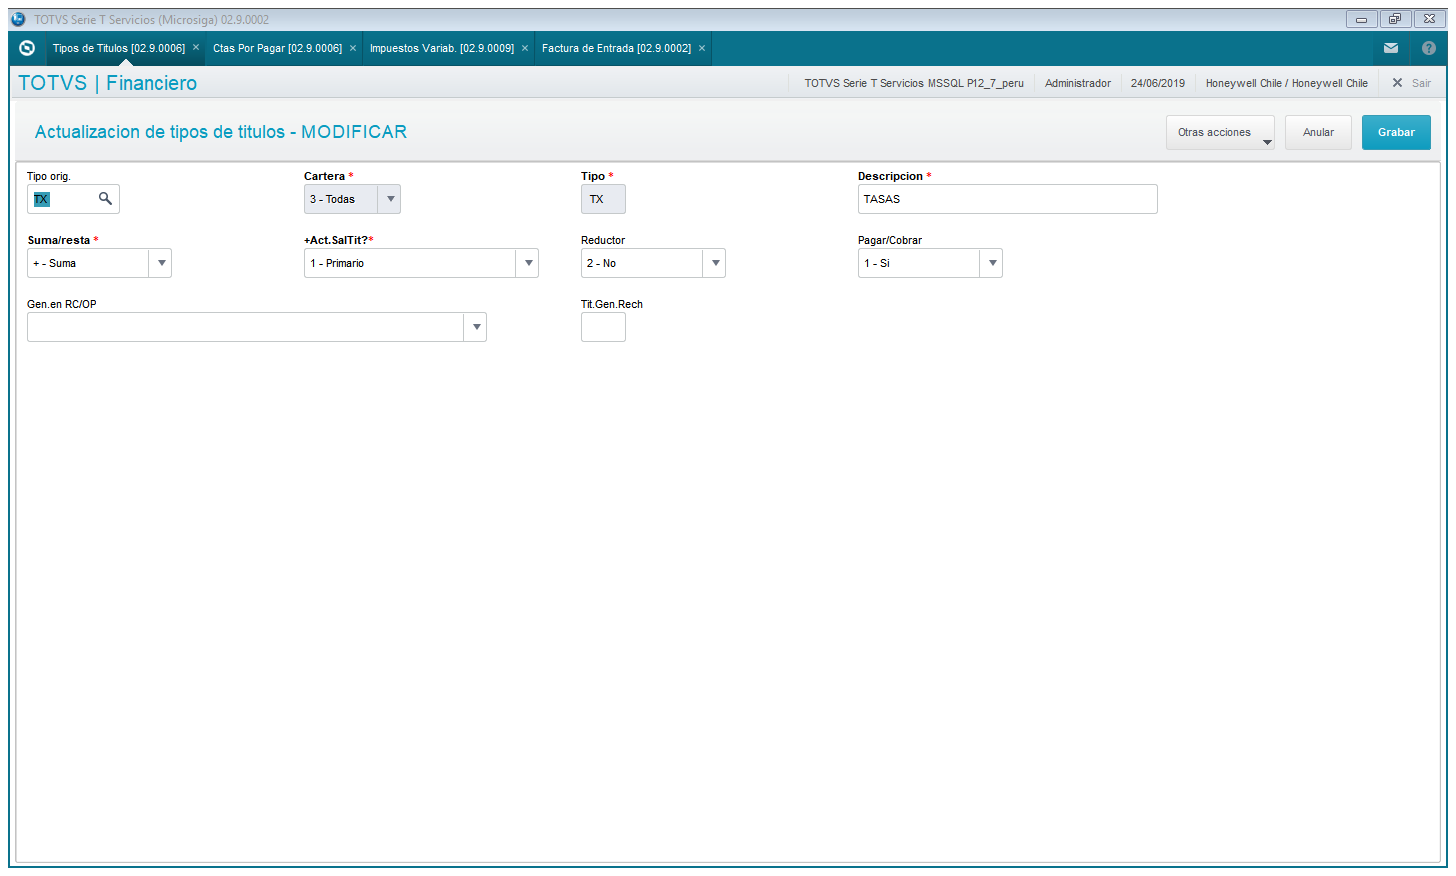This screenshot has width=1456, height=876.
Task: Minimize the TOTVS window
Action: (1361, 19)
